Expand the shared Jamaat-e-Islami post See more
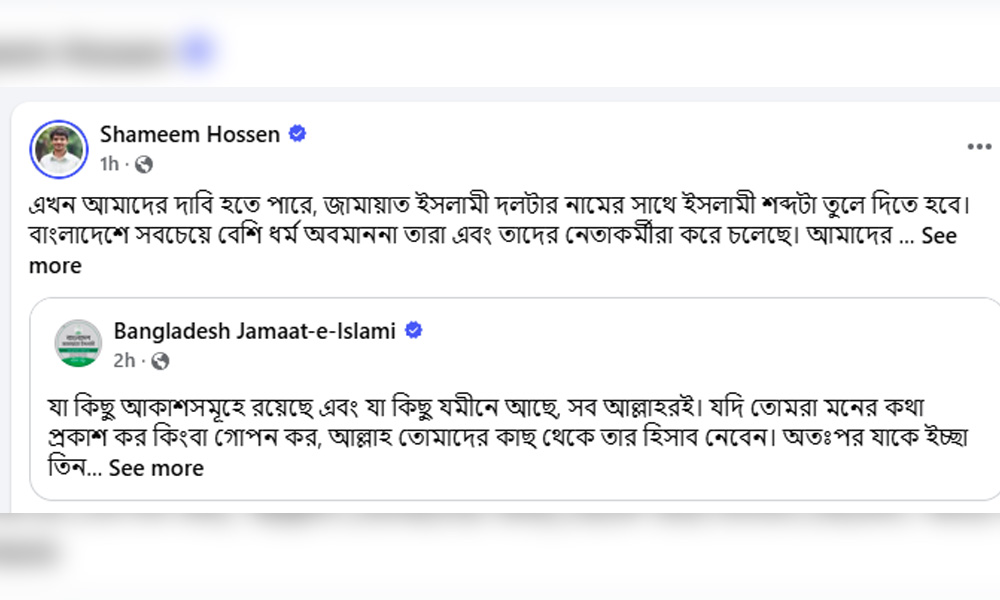 tap(156, 467)
